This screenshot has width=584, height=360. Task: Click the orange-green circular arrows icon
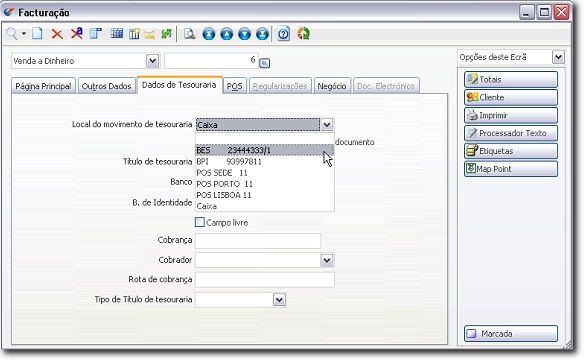coord(303,34)
